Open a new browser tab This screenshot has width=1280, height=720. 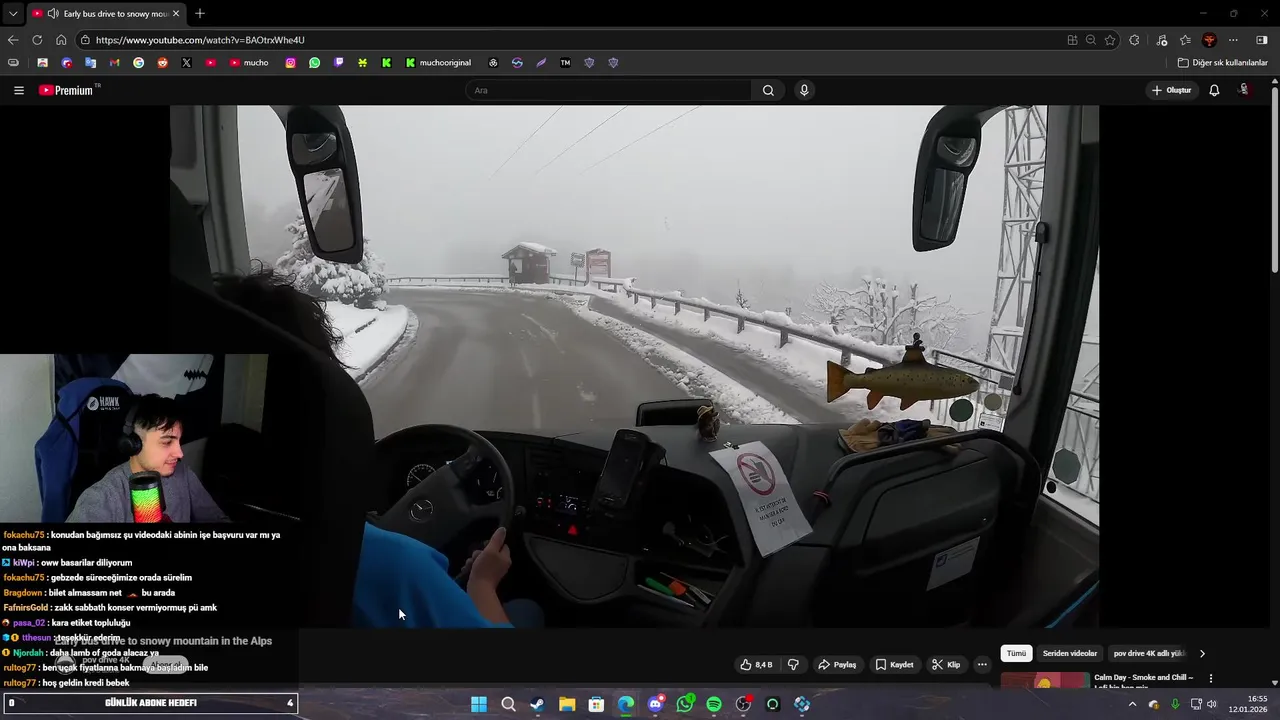click(200, 13)
